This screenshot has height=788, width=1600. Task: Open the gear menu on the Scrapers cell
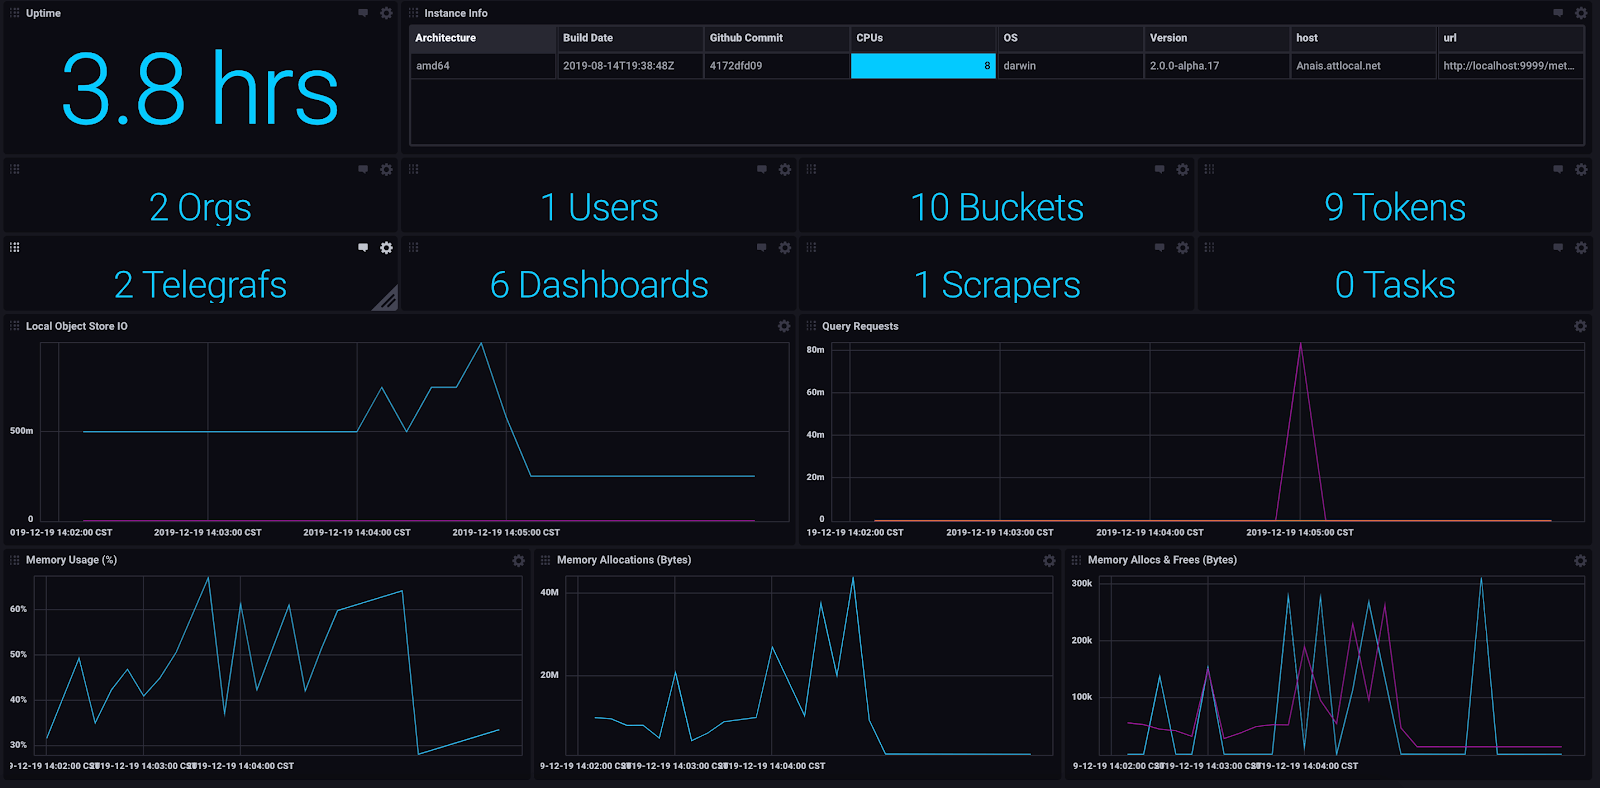pyautogui.click(x=1183, y=248)
